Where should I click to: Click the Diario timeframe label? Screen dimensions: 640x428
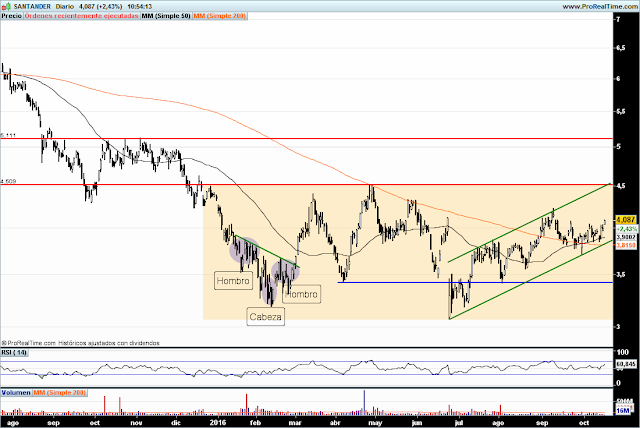[65, 7]
